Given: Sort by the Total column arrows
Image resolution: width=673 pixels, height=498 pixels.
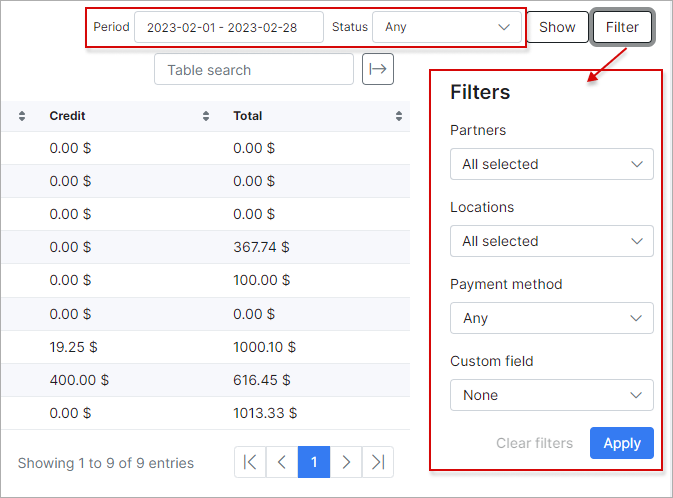Looking at the screenshot, I should pos(399,116).
